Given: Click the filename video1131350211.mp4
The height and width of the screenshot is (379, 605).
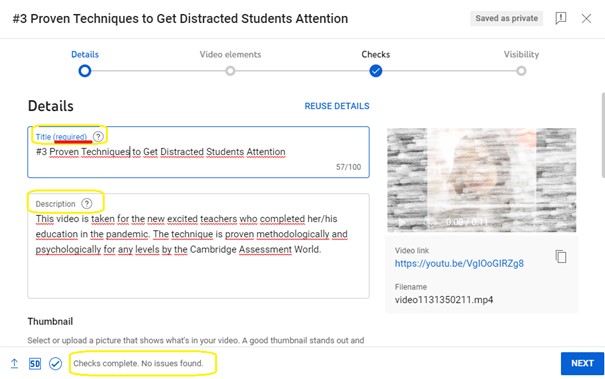Looking at the screenshot, I should [x=444, y=300].
